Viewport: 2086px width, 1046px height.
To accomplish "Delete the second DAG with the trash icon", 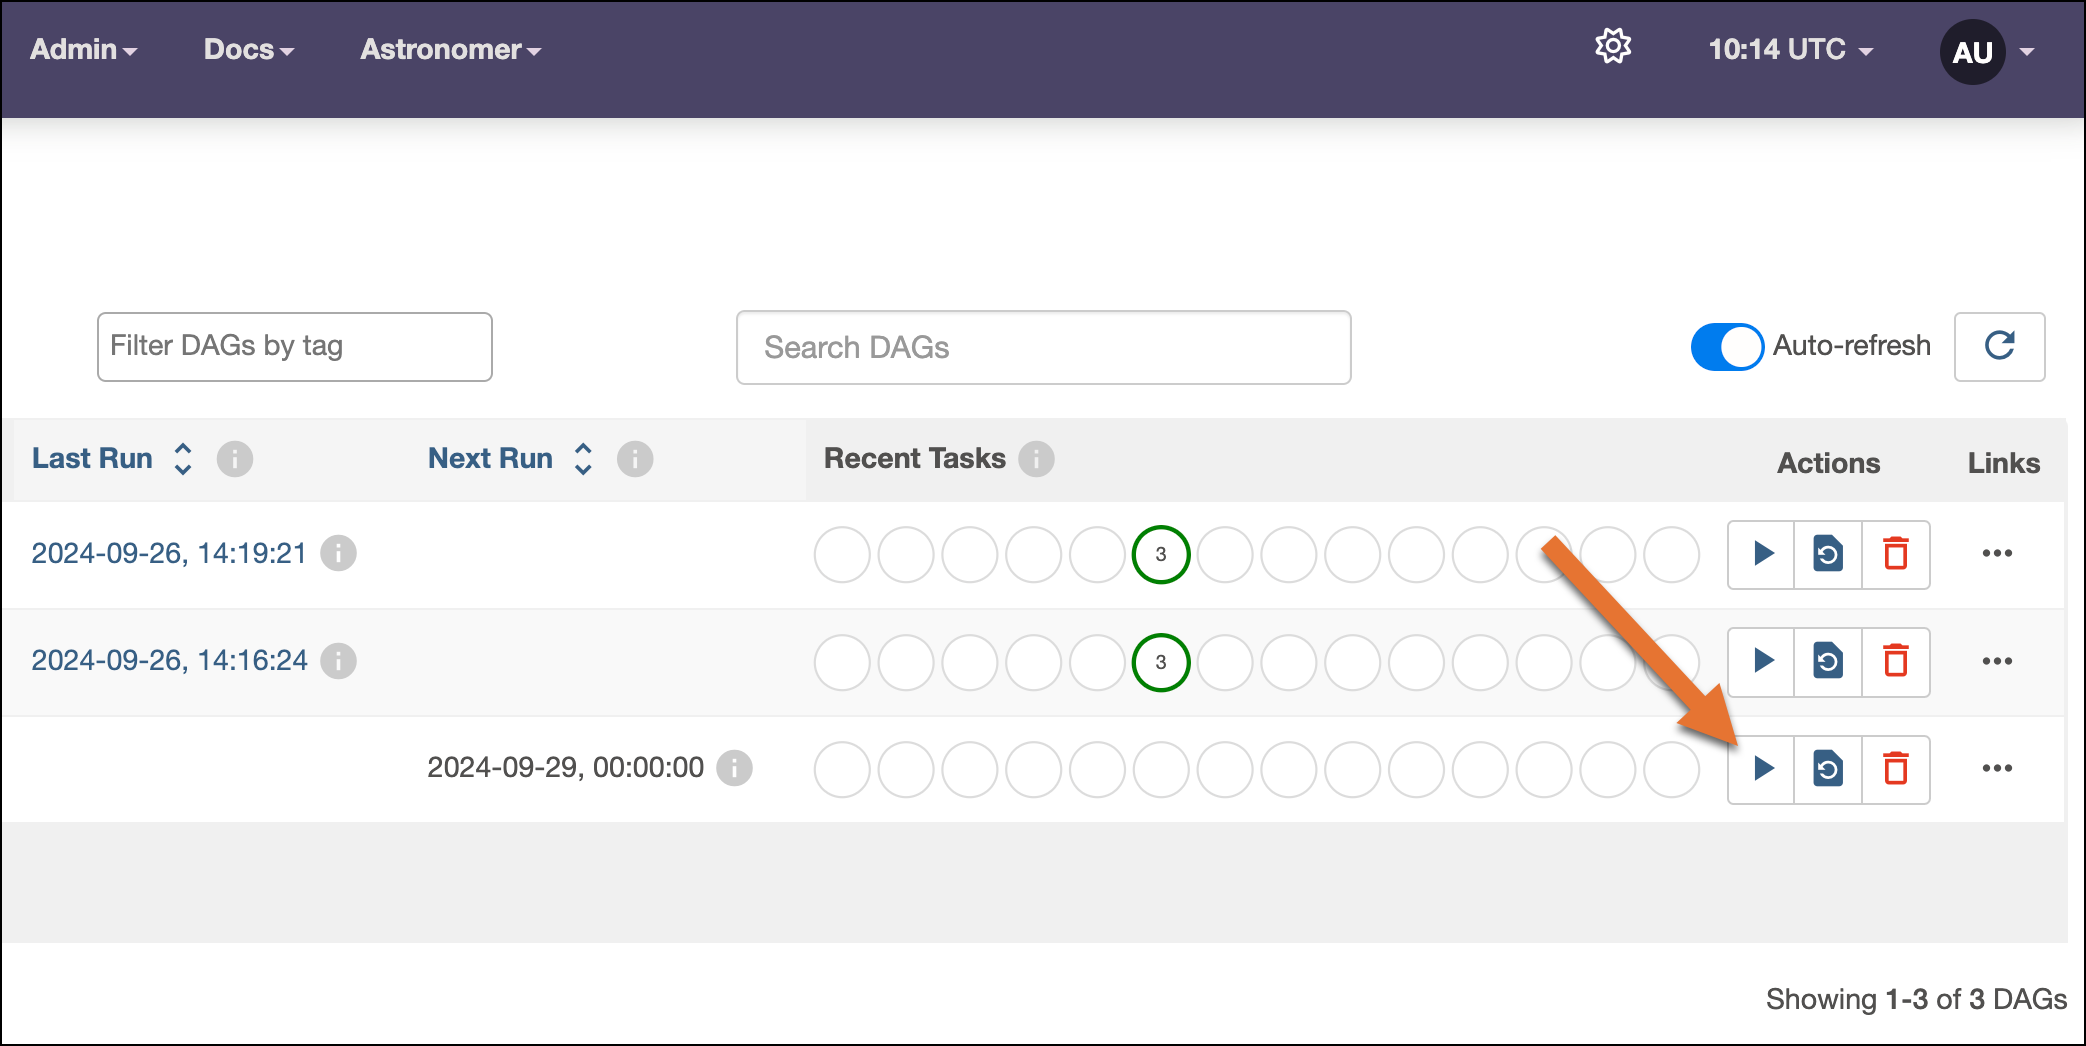I will pyautogui.click(x=1896, y=662).
